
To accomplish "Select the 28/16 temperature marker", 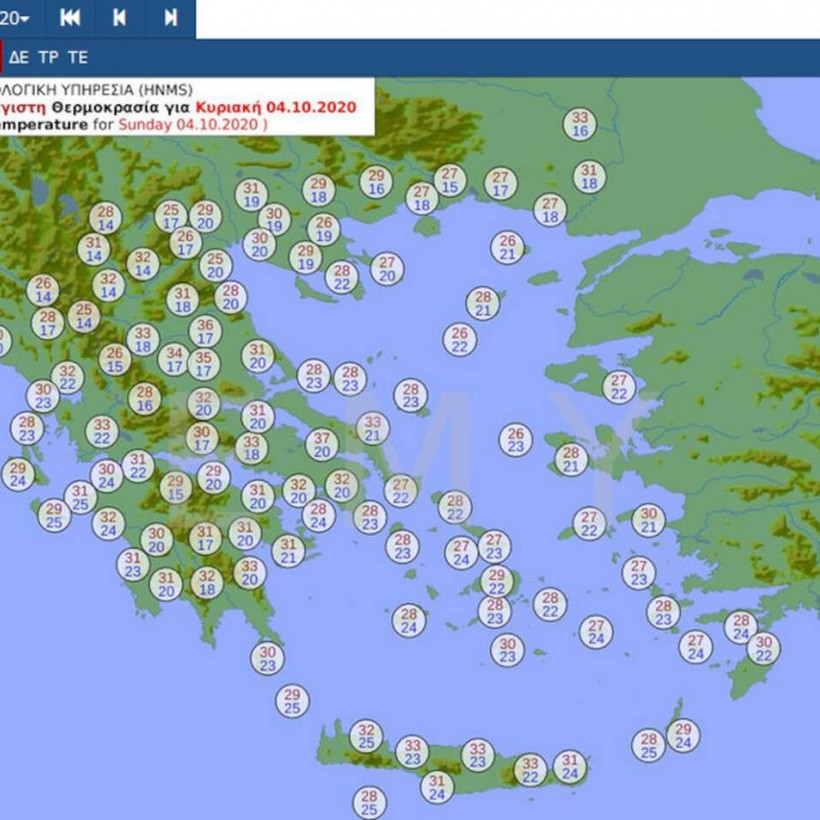I will 145,398.
